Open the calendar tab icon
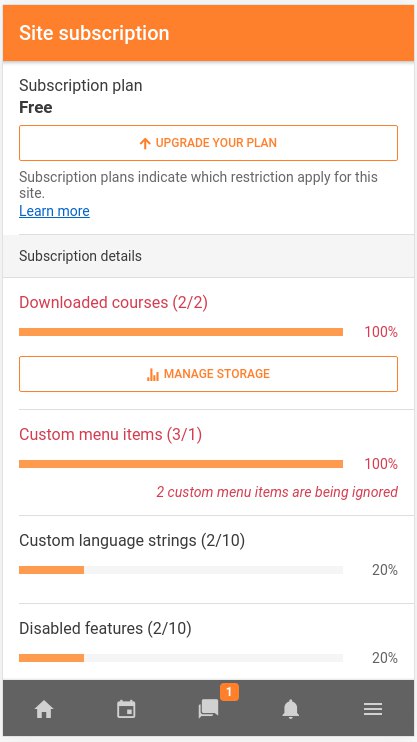The width and height of the screenshot is (417, 742). pos(126,709)
